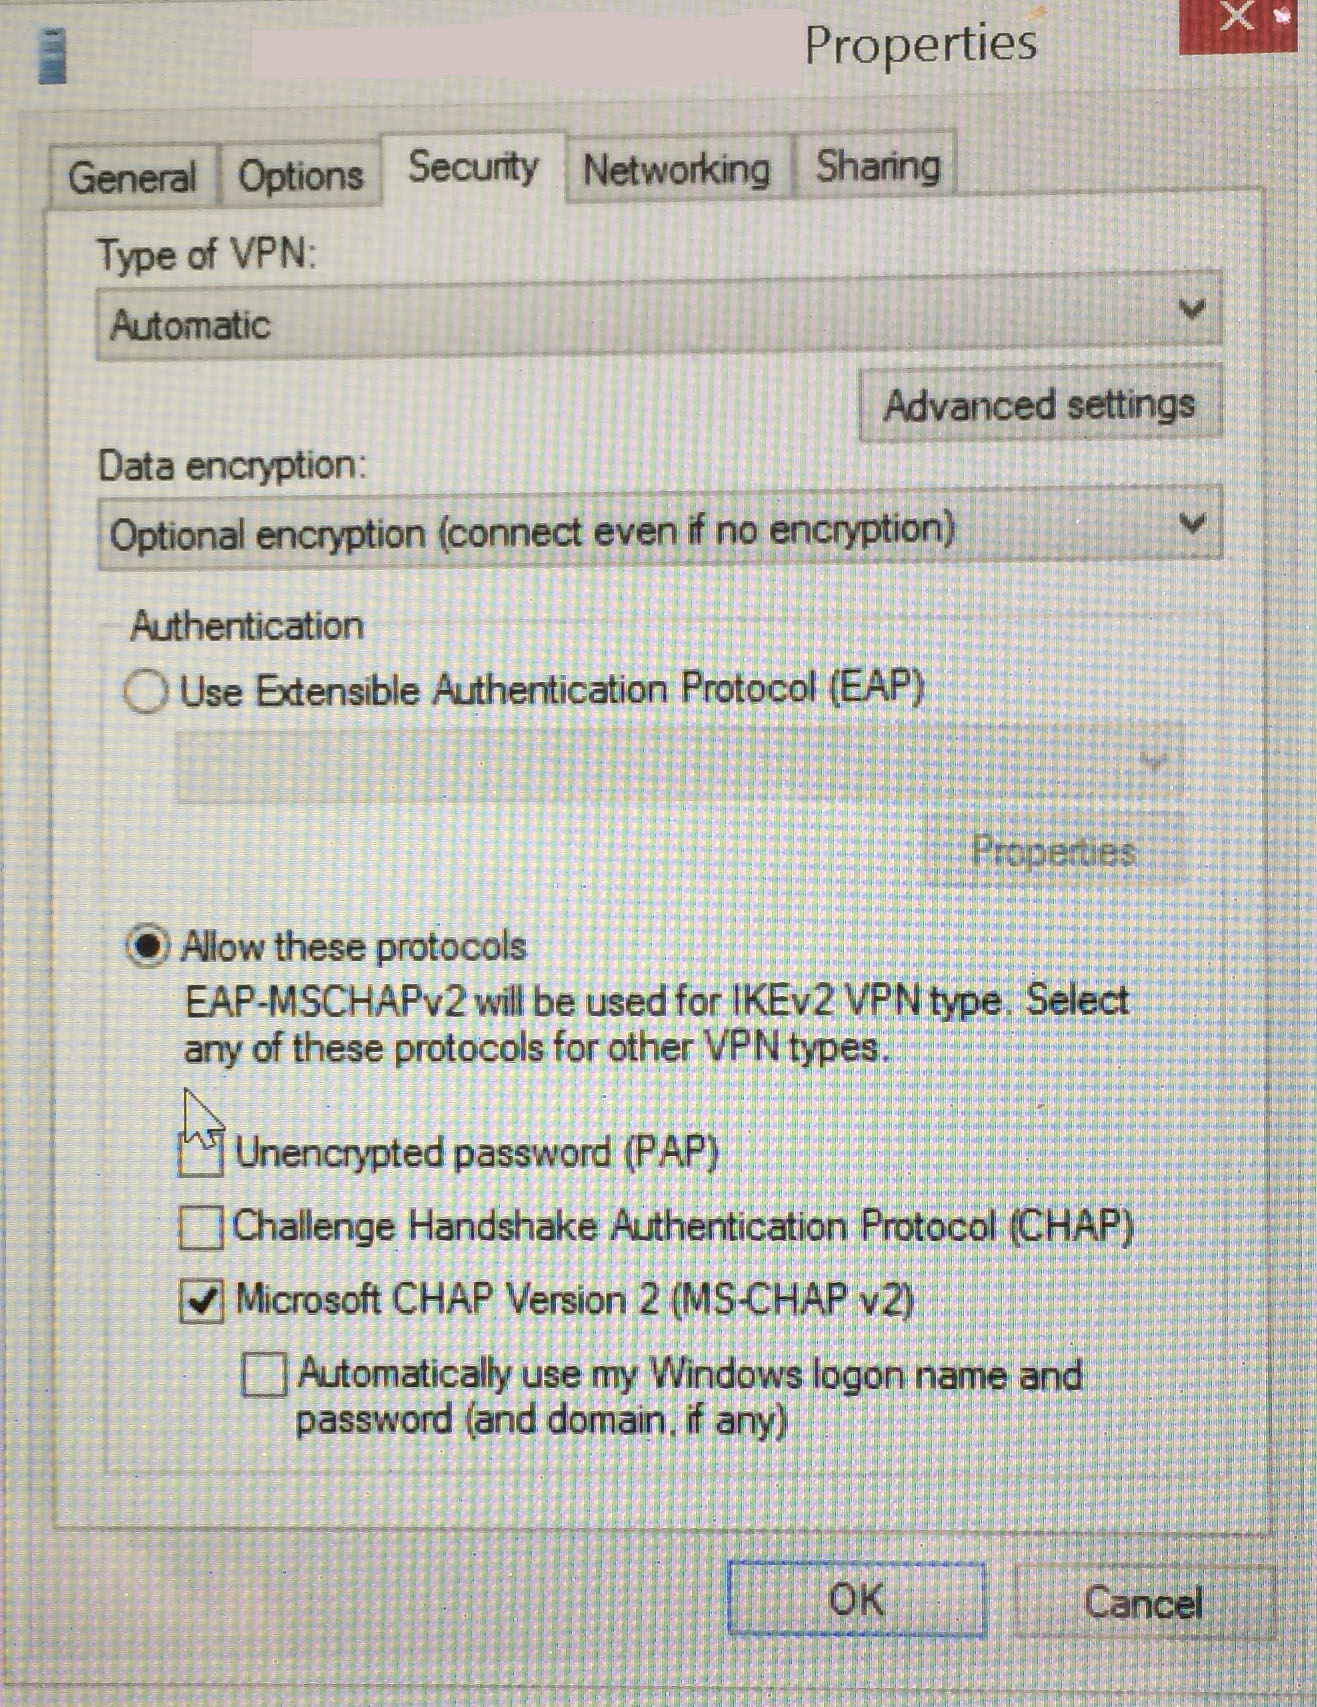Select the Security tab

[473, 167]
